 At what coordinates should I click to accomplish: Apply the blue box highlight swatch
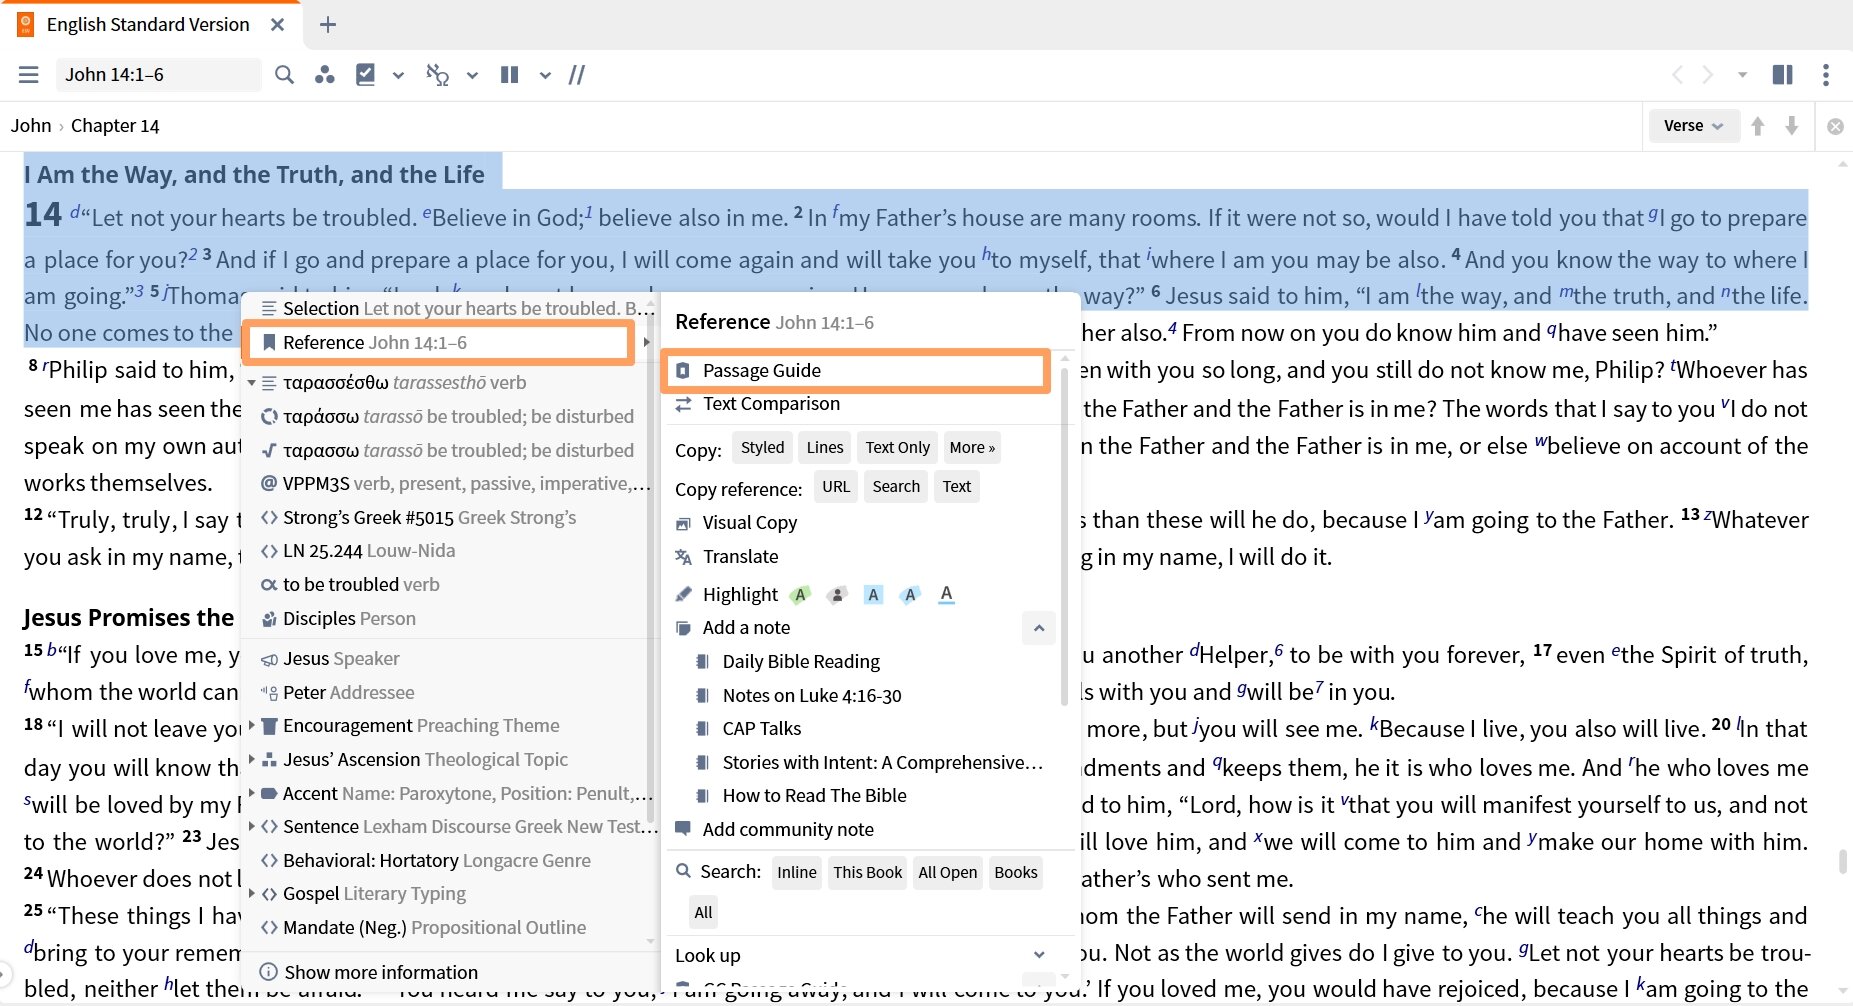tap(873, 595)
